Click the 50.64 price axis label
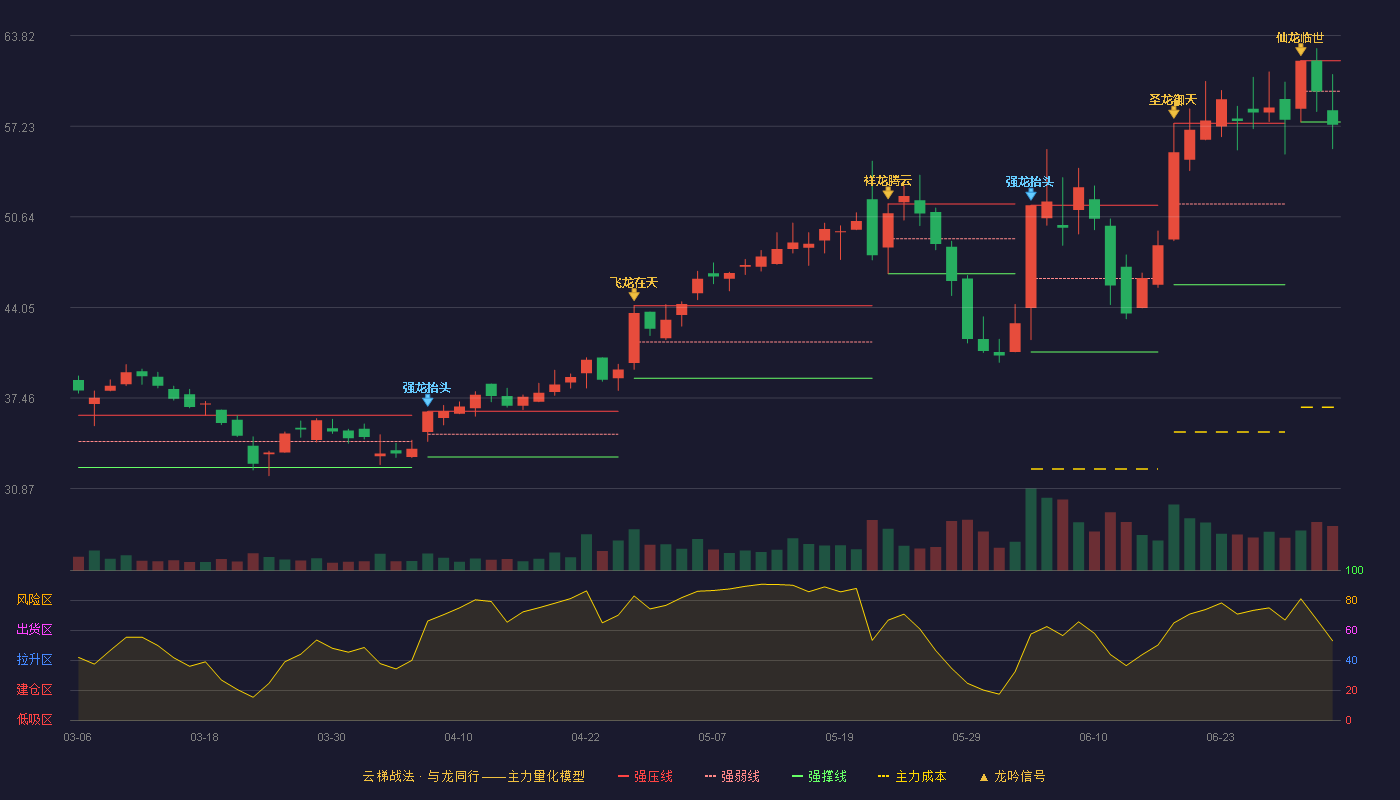This screenshot has height=800, width=1400. point(20,217)
